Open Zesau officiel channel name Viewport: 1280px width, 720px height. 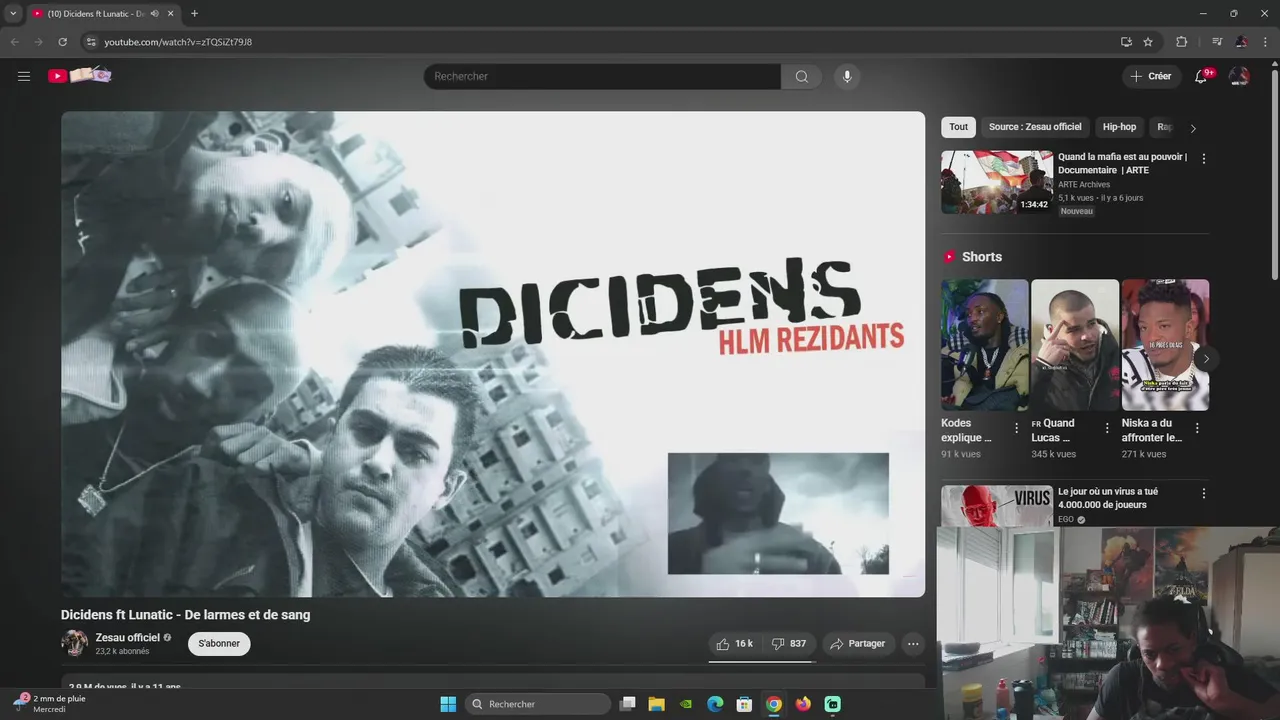tap(128, 638)
